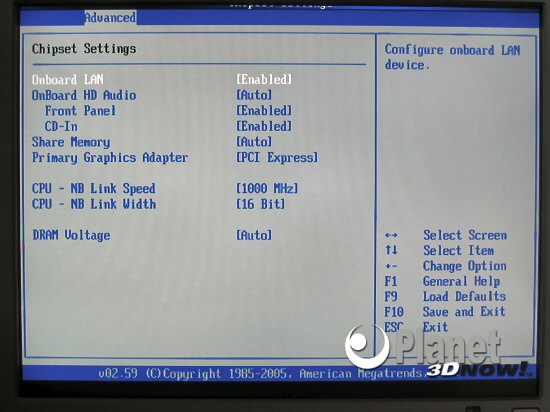The height and width of the screenshot is (412, 550).
Task: Open DRAM Voltage Auto option
Action: pyautogui.click(x=254, y=235)
